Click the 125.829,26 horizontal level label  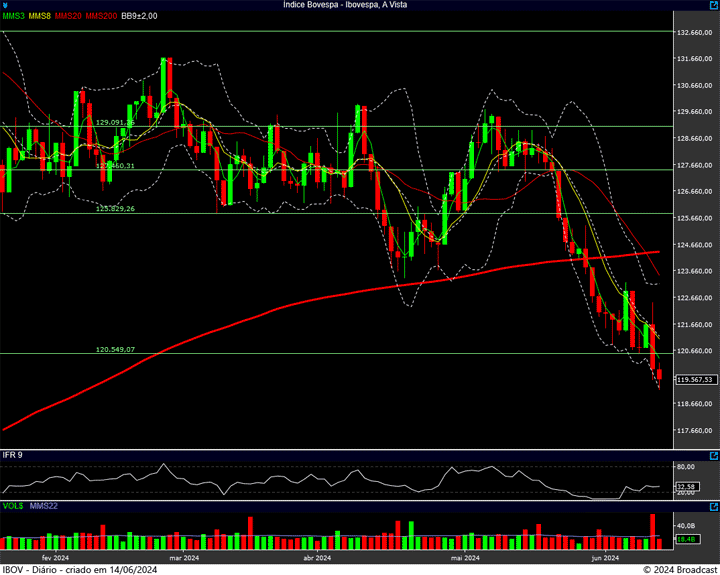tap(115, 208)
